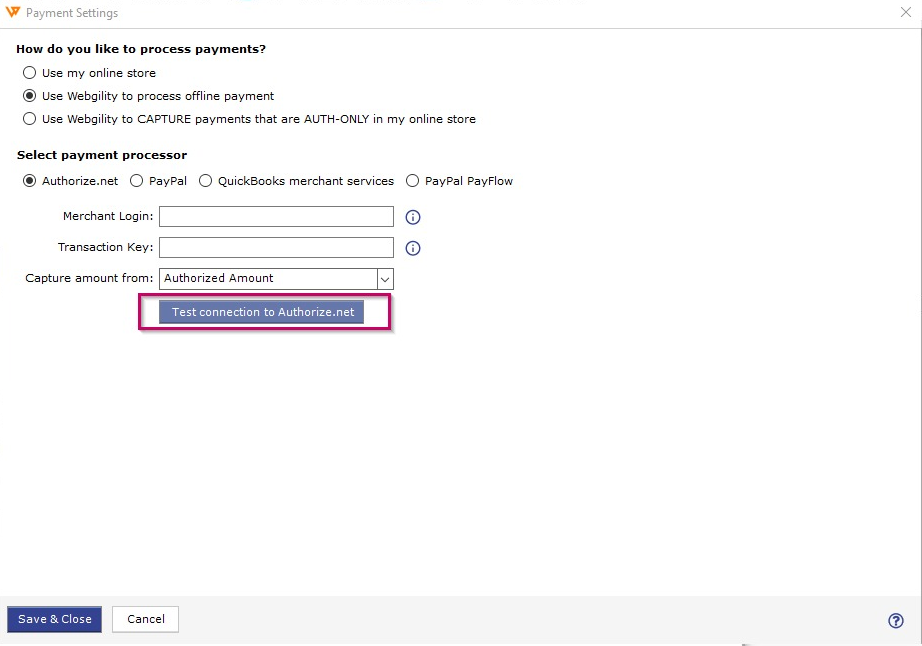This screenshot has height=646, width=922.
Task: Open info tooltip beside Merchant Login
Action: pos(413,217)
